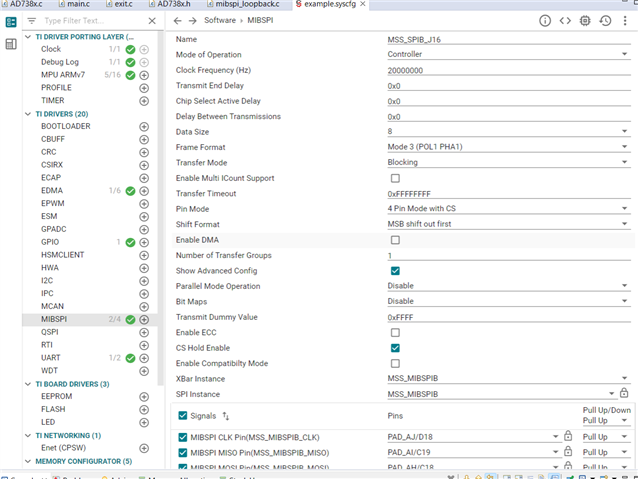Add a CRC driver instance
The width and height of the screenshot is (638, 479).
[144, 152]
